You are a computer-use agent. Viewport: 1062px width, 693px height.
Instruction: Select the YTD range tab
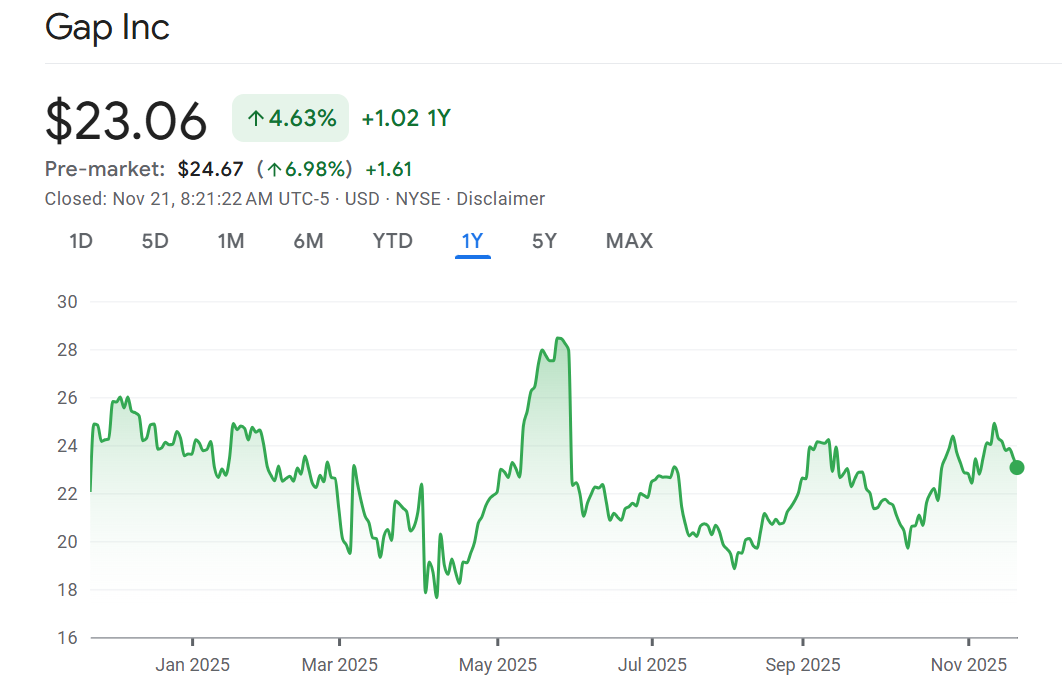click(x=392, y=241)
